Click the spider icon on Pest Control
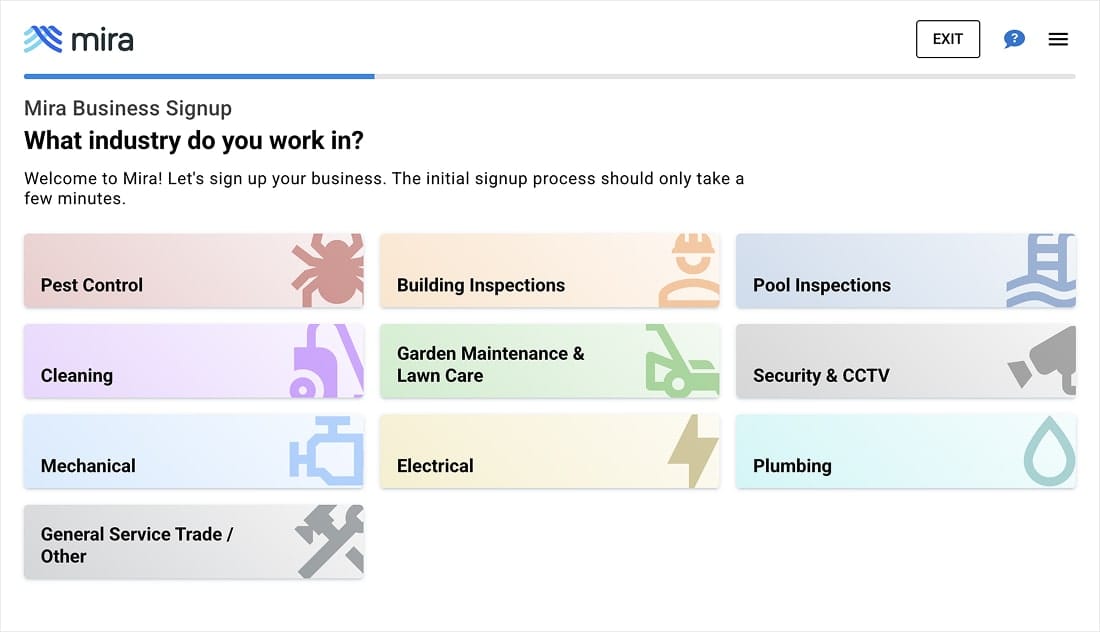This screenshot has width=1100, height=632. (328, 270)
